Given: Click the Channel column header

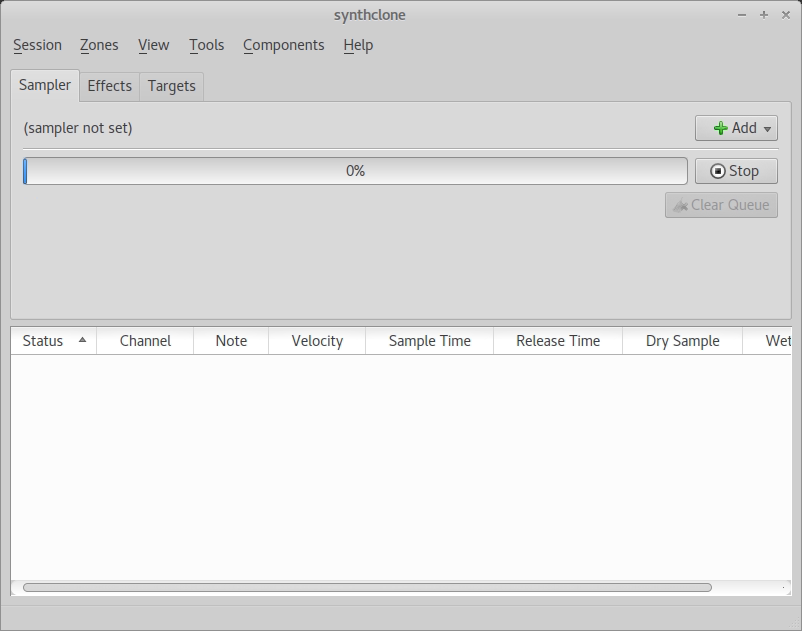Looking at the screenshot, I should point(145,341).
